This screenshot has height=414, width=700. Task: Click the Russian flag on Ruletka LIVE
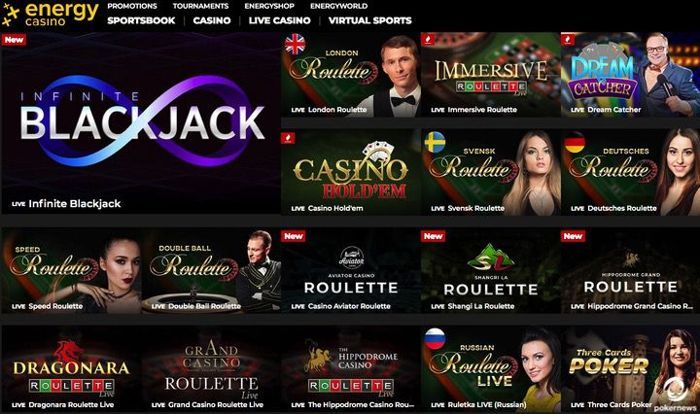click(435, 339)
